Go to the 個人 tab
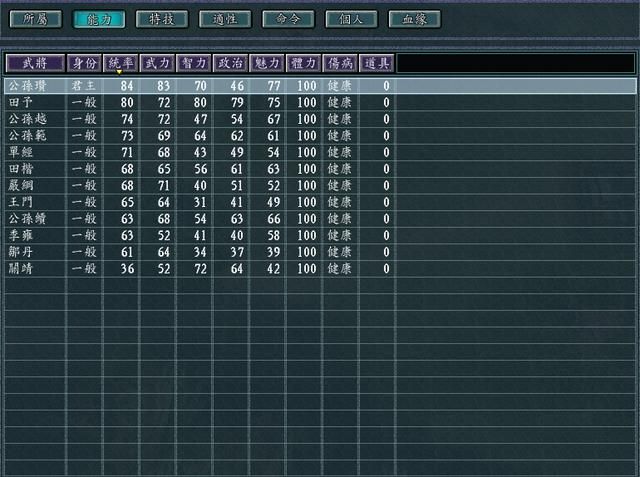This screenshot has height=477, width=640. 351,19
